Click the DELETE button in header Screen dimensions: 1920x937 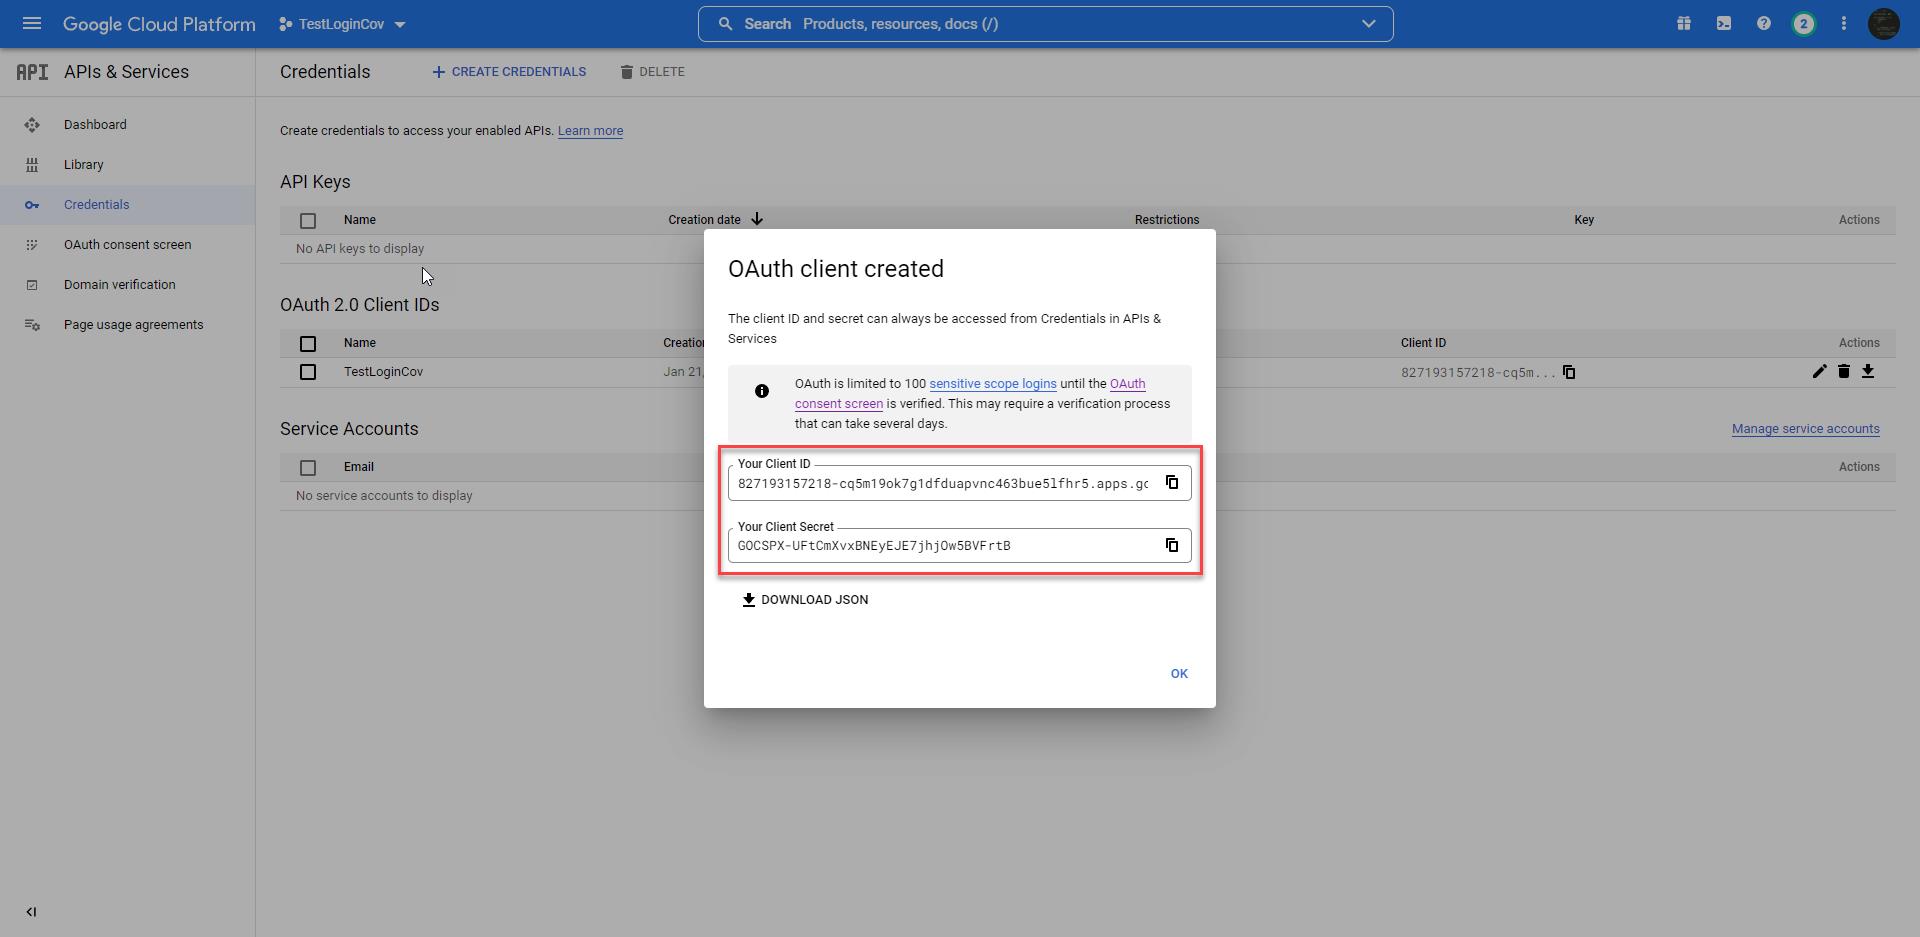[x=652, y=72]
